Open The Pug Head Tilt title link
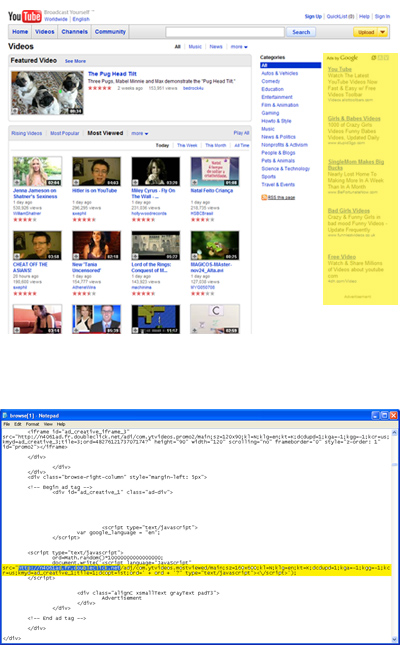400x645 pixels. [112, 74]
